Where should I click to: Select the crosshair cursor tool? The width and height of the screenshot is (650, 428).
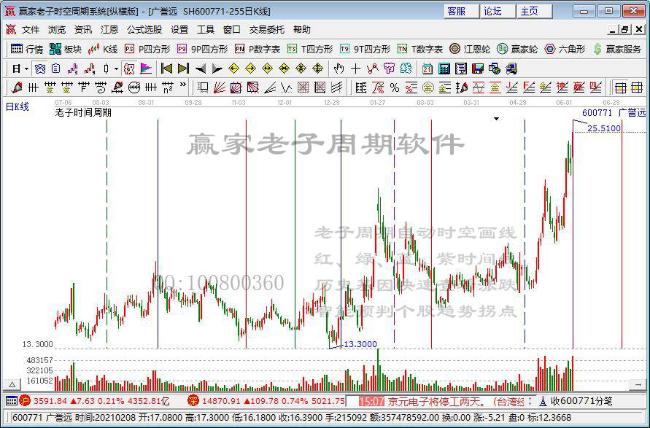(355, 68)
